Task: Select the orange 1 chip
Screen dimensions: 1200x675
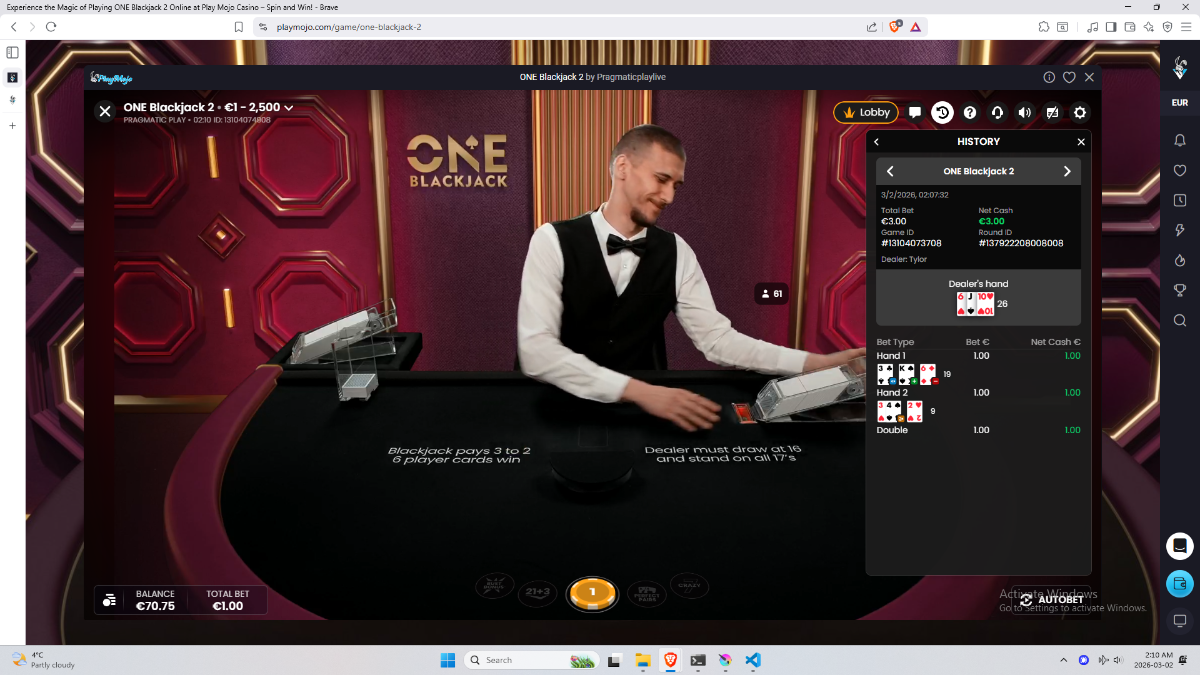Action: (591, 593)
